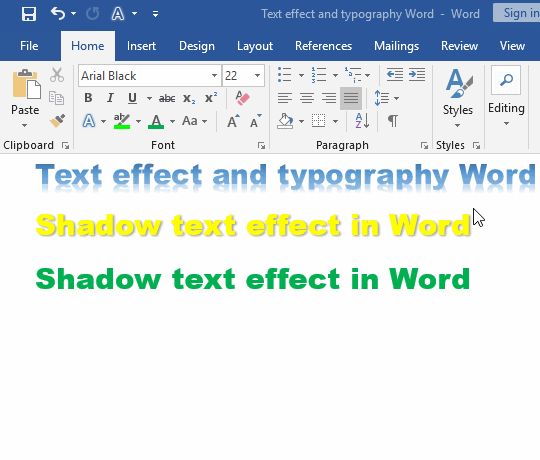
Task: Open the Paragraph dialog launcher
Action: [x=424, y=146]
